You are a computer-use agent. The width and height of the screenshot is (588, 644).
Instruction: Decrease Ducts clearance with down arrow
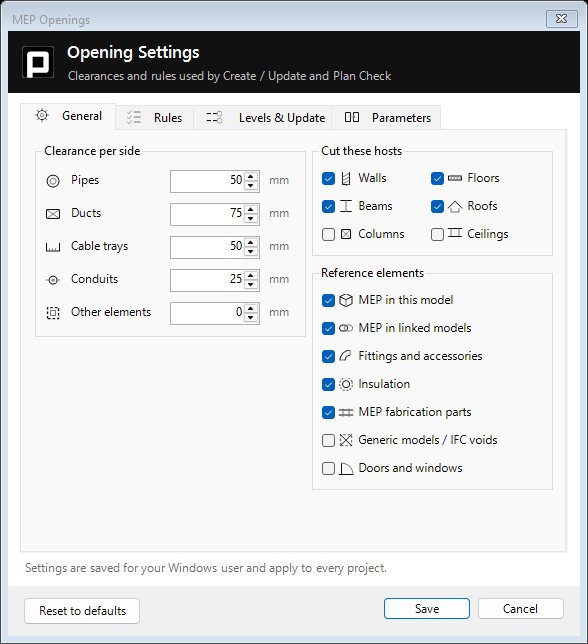point(251,219)
